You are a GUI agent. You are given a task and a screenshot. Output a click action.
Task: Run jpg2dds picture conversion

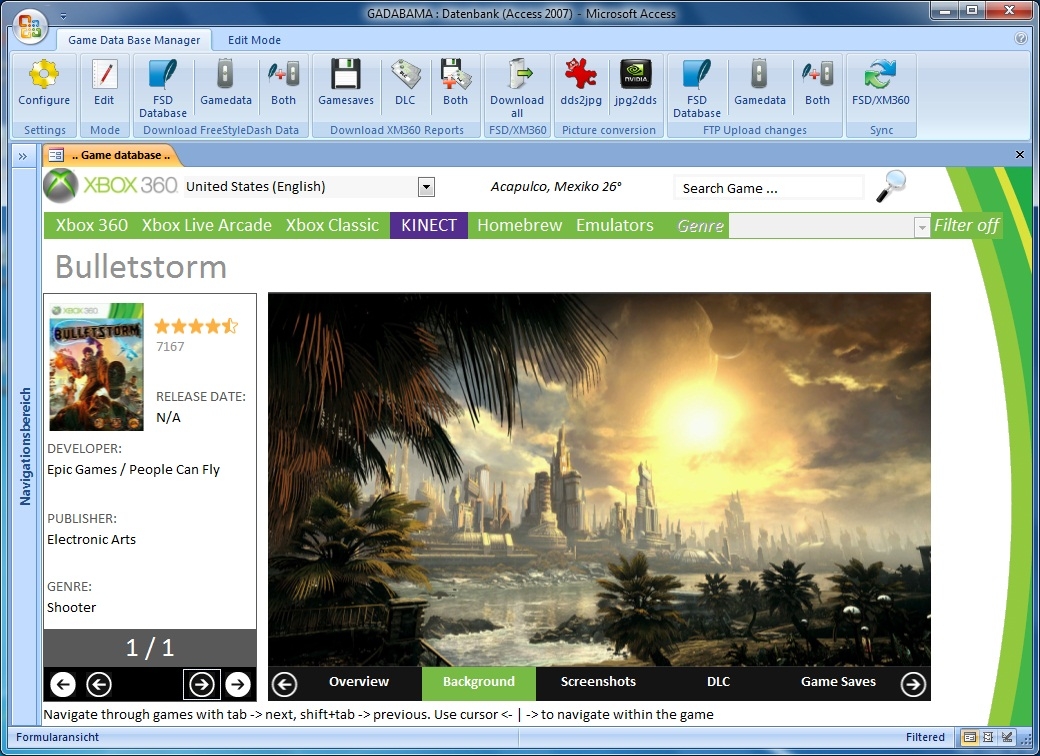click(x=635, y=83)
